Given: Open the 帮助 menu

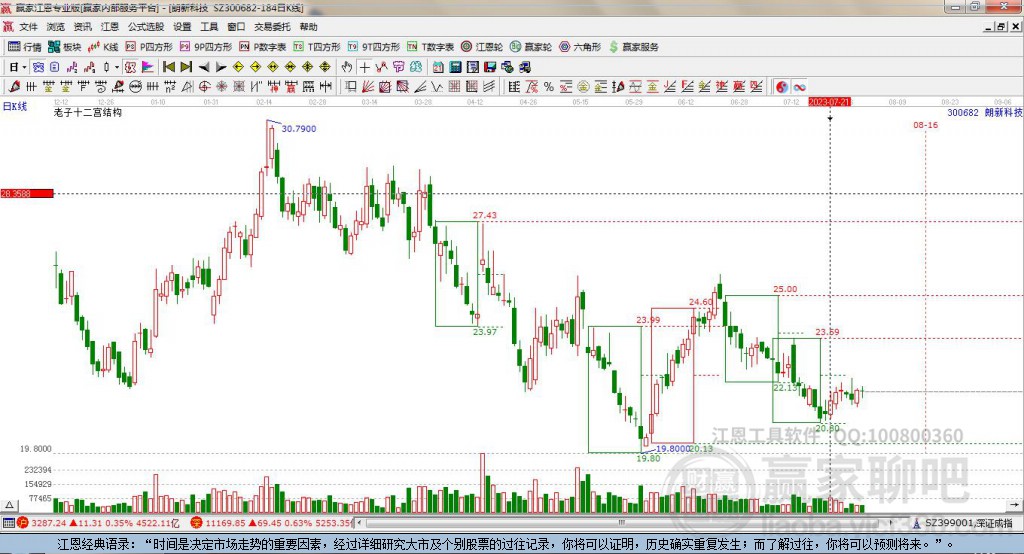Looking at the screenshot, I should [308, 27].
